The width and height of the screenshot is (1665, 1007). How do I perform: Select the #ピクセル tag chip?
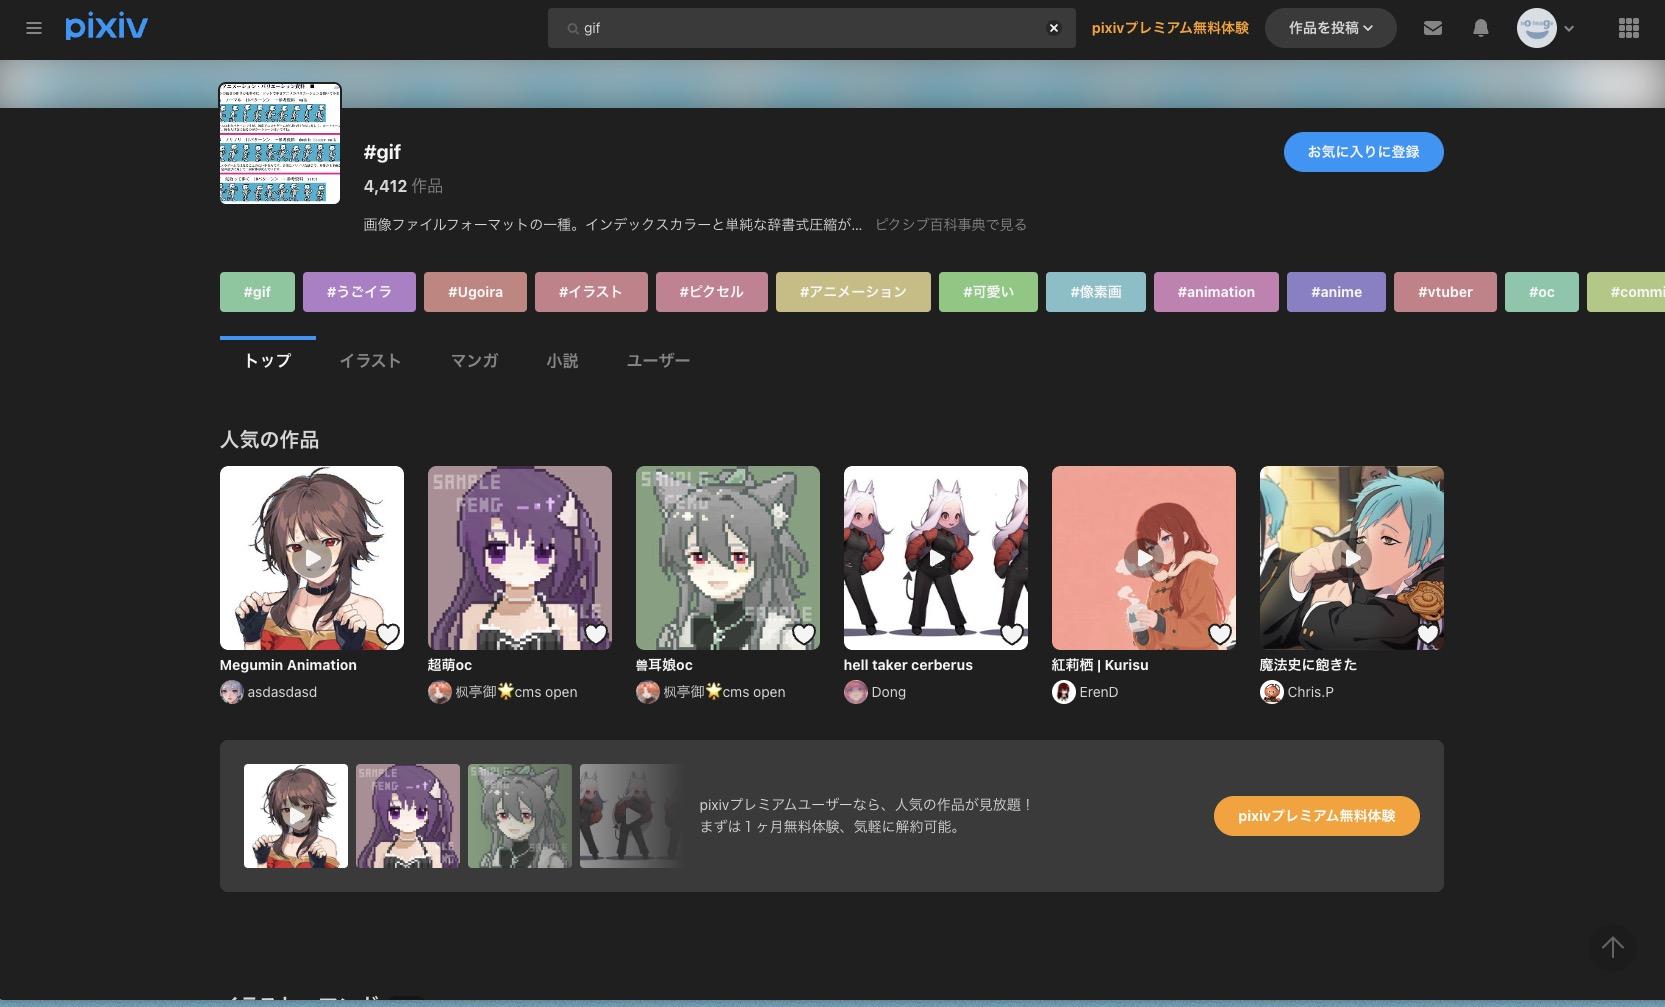(712, 292)
